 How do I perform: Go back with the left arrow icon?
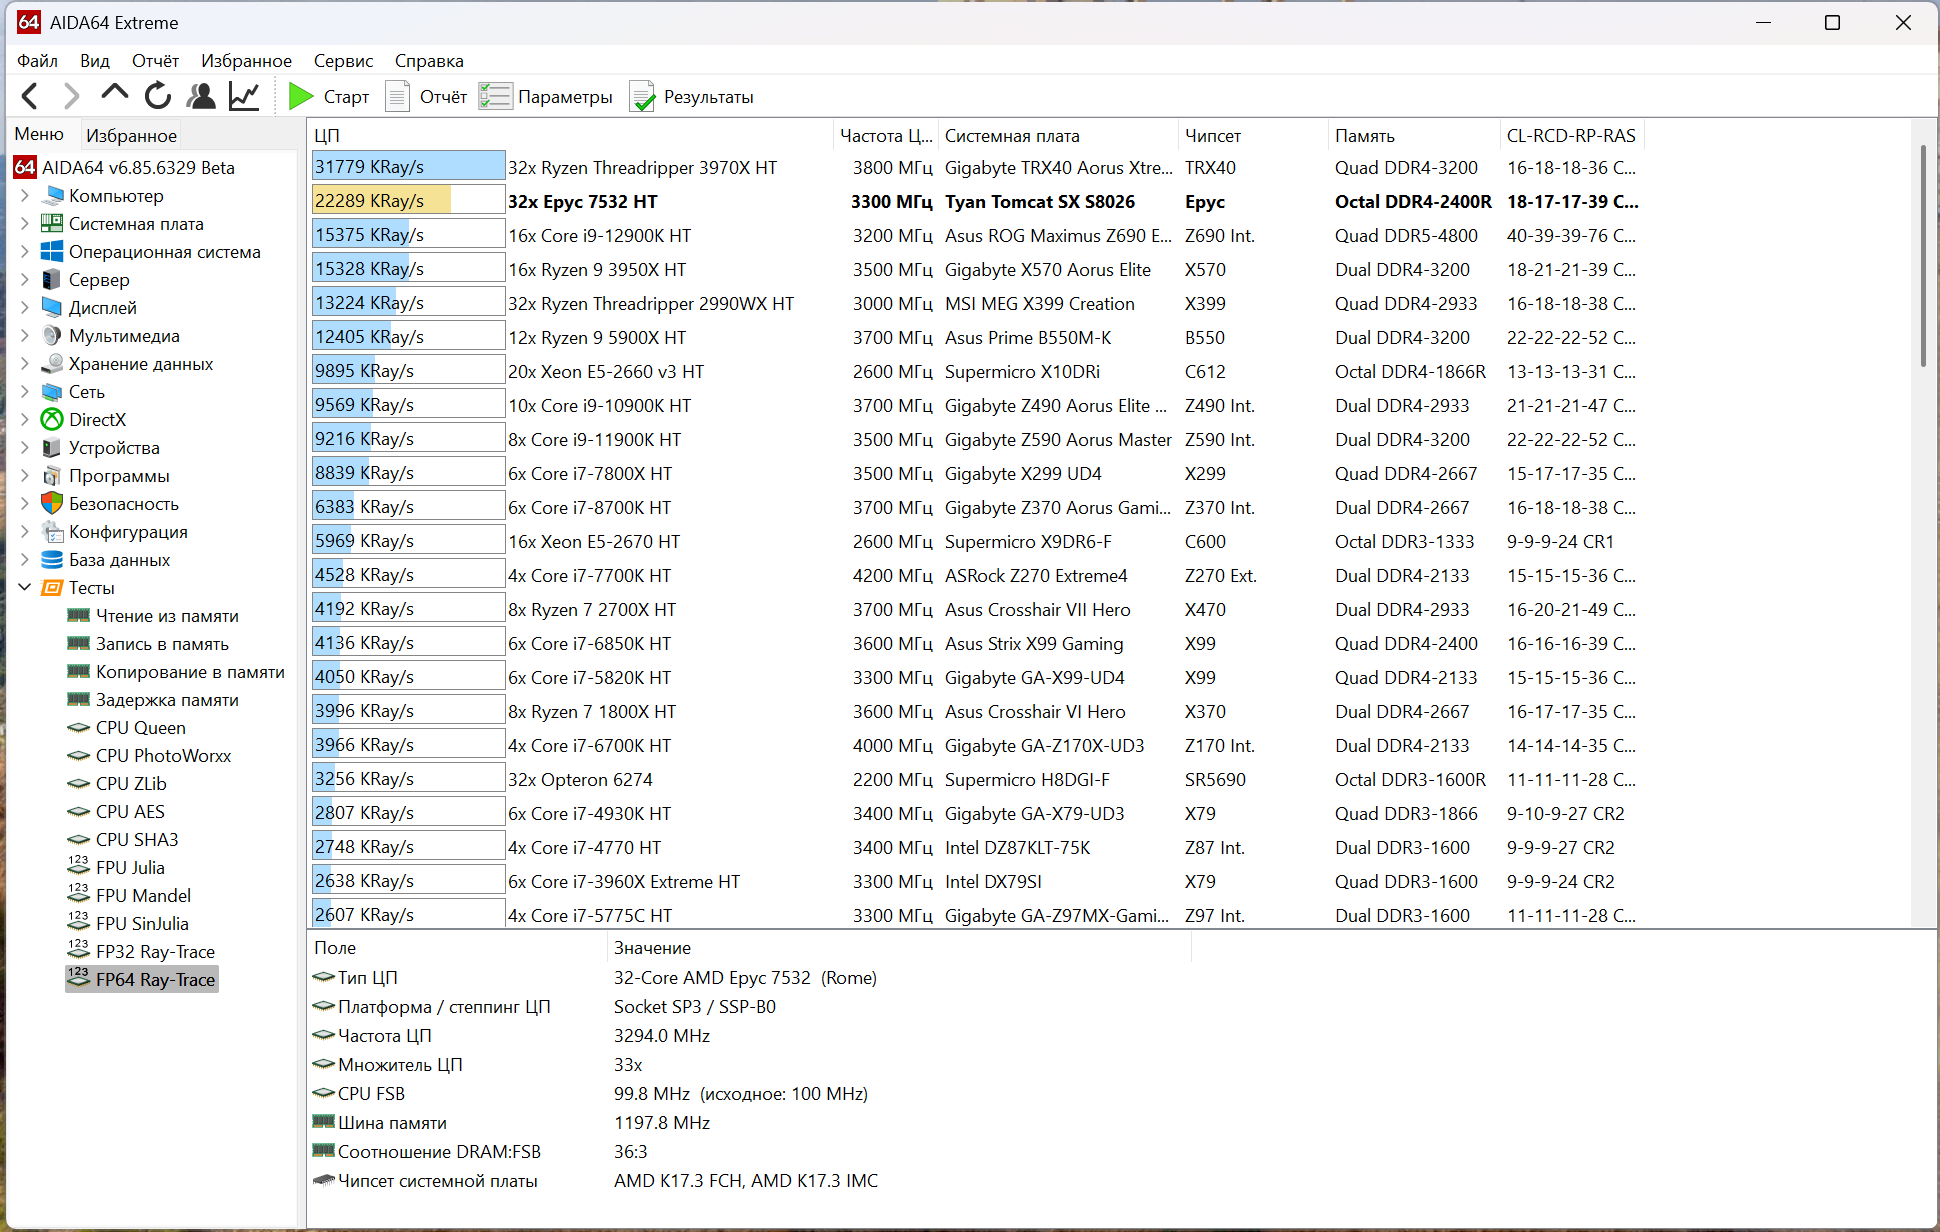point(30,97)
